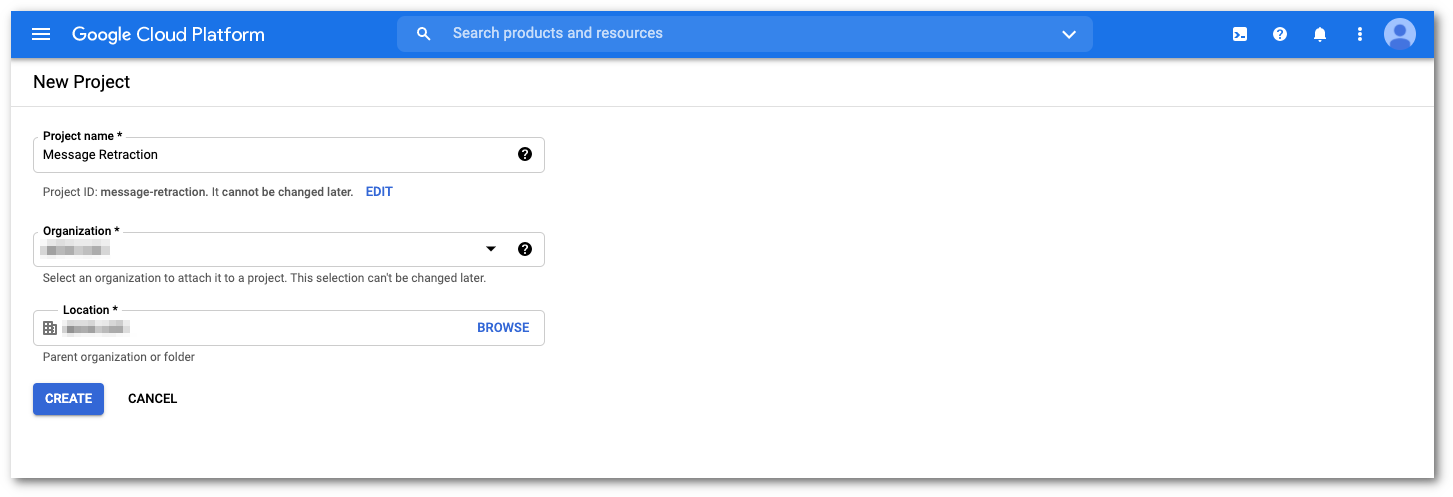
Task: Show help for Project name field
Action: point(525,155)
